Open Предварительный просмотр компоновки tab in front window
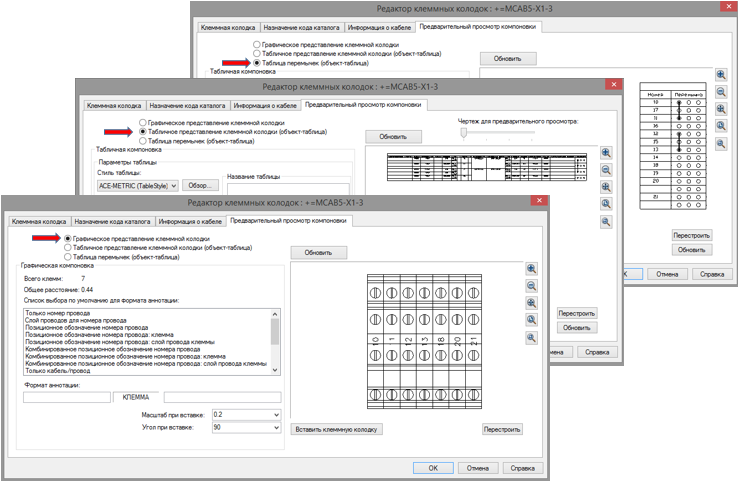738x481 pixels. 289,220
